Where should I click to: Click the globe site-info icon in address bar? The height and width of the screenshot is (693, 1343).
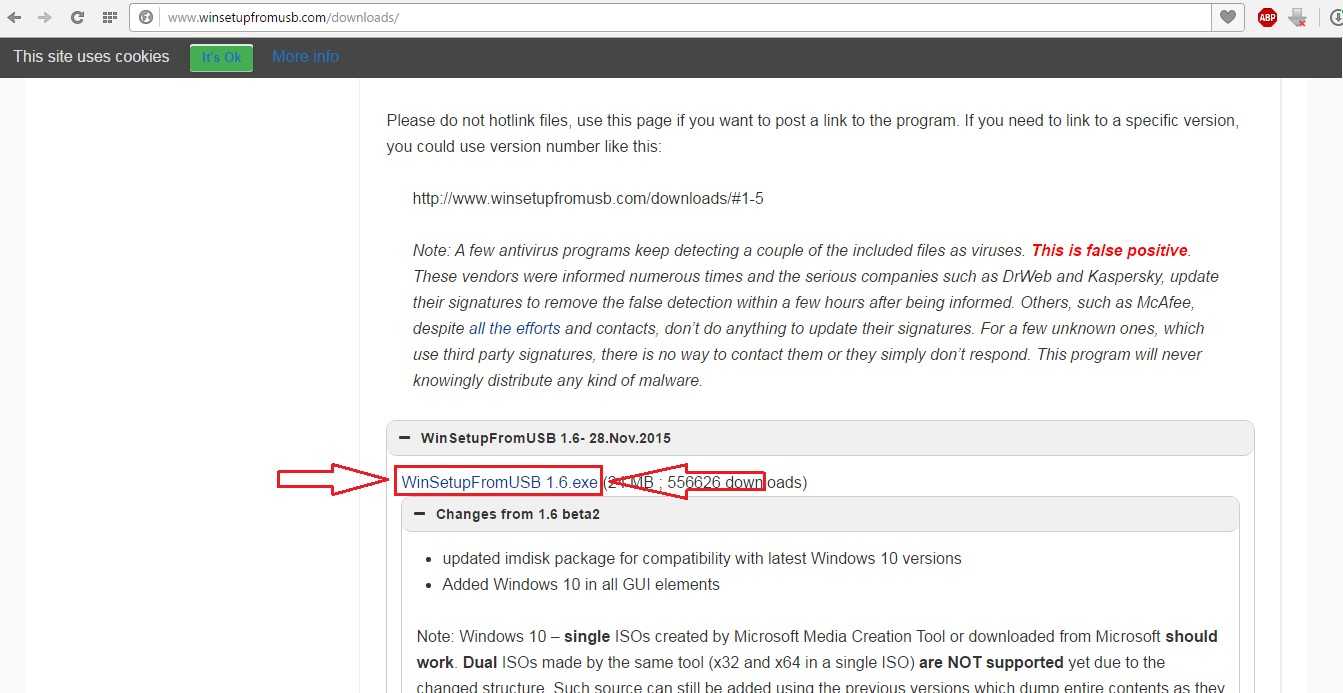coord(146,17)
